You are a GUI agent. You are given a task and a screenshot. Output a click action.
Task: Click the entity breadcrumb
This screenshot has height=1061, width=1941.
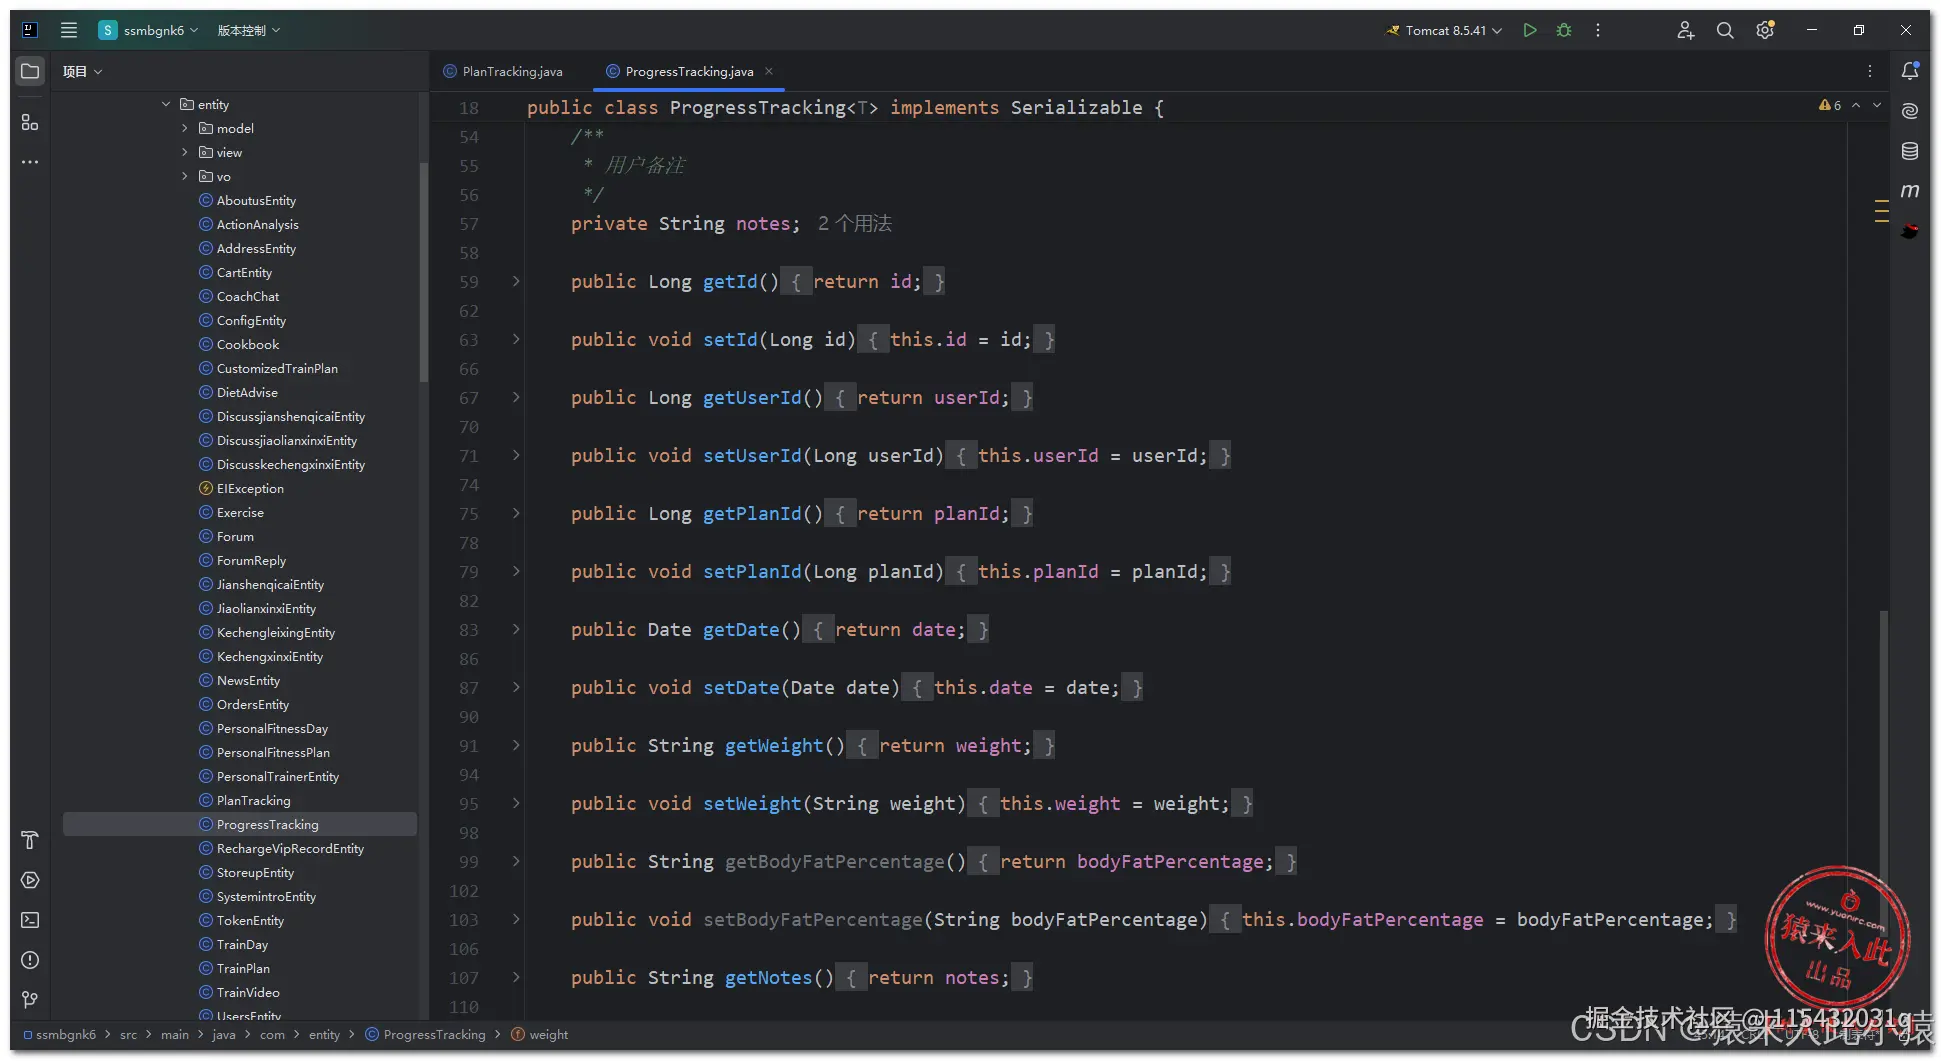[x=324, y=1034]
